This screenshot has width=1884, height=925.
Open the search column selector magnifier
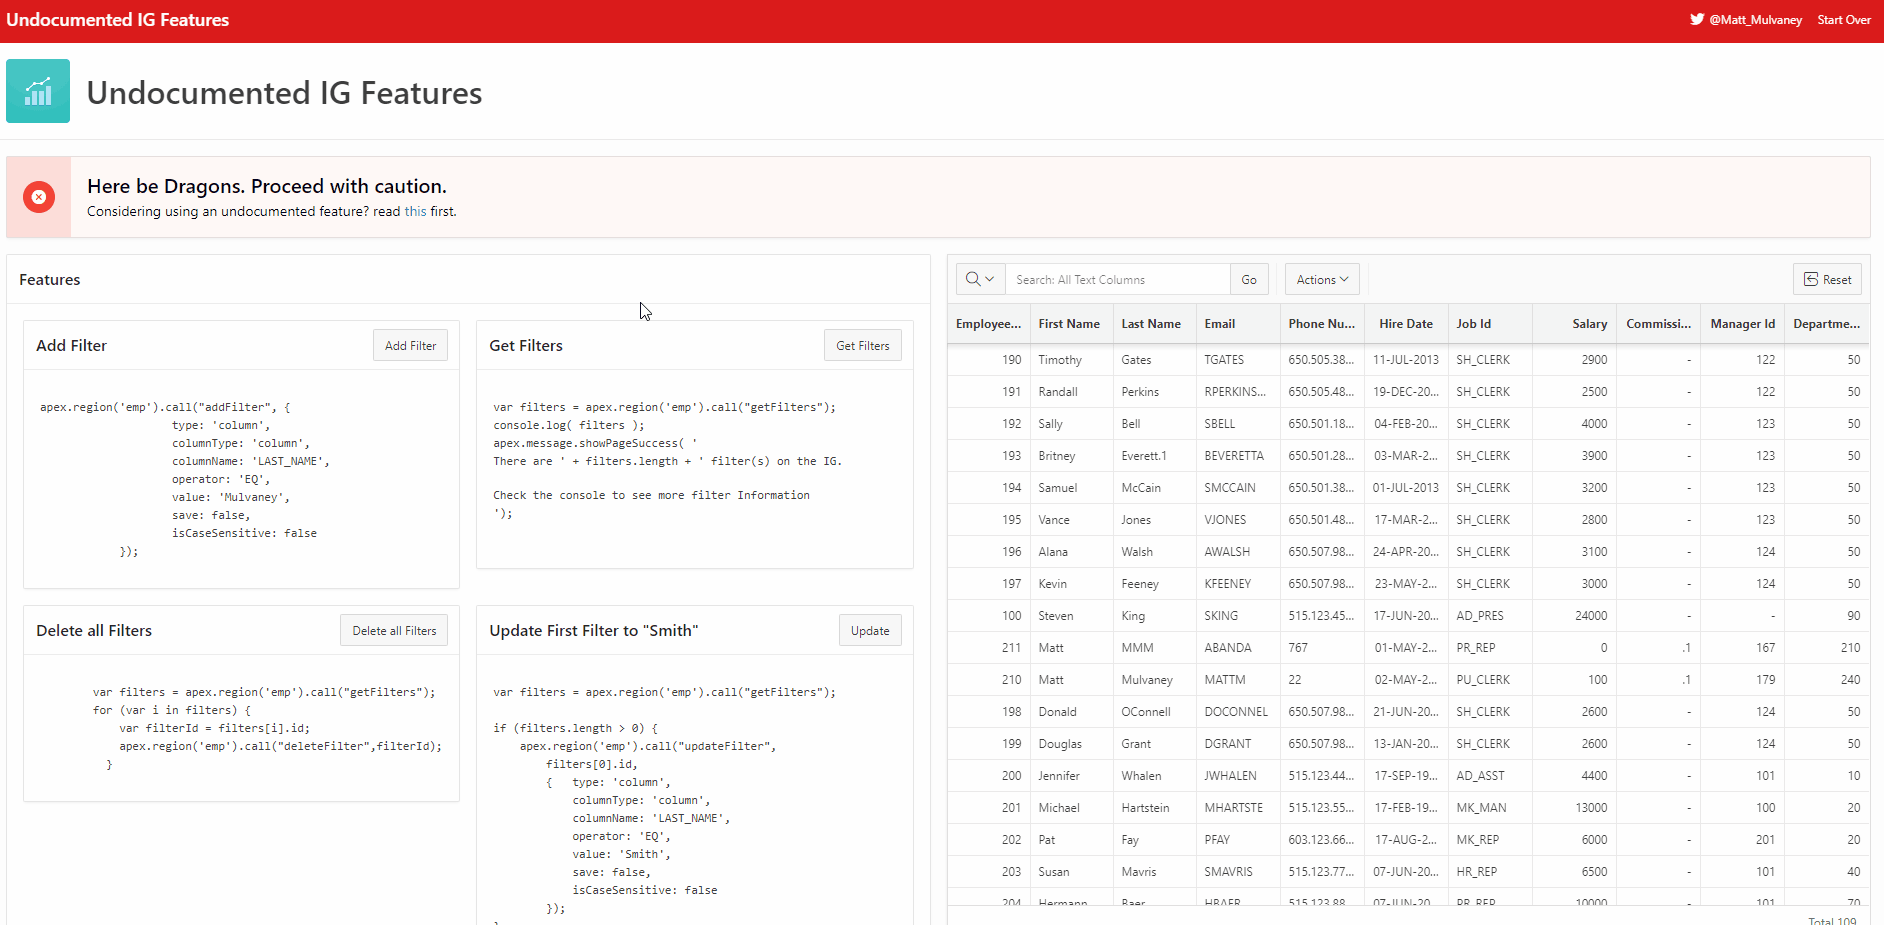(980, 279)
